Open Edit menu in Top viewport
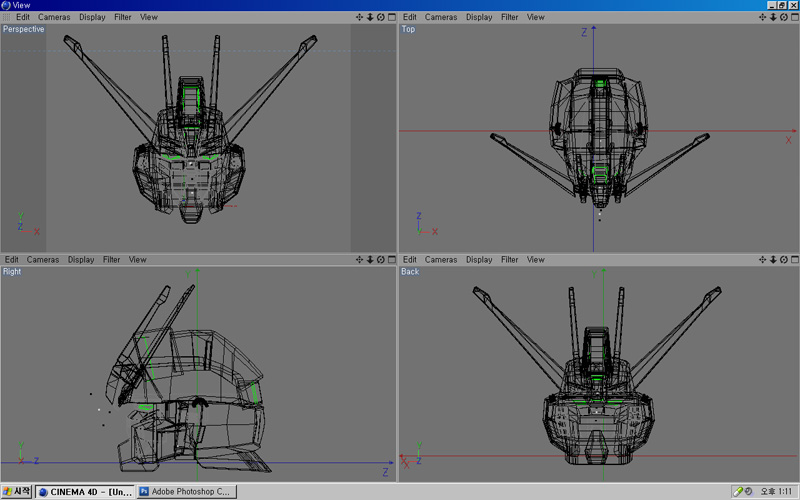 [x=410, y=17]
